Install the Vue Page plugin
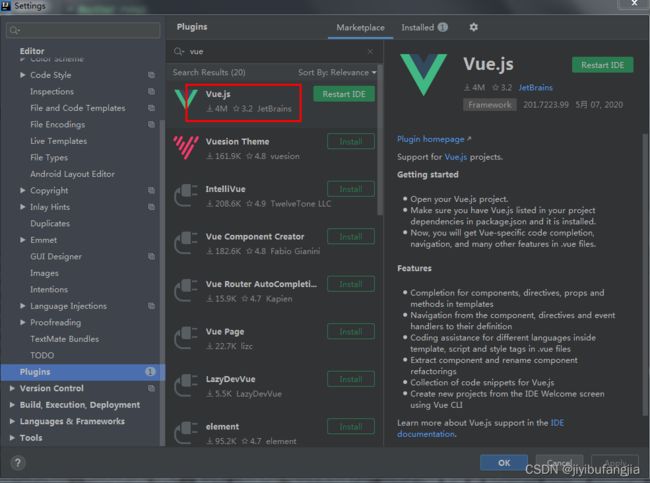This screenshot has height=483, width=650. (351, 332)
